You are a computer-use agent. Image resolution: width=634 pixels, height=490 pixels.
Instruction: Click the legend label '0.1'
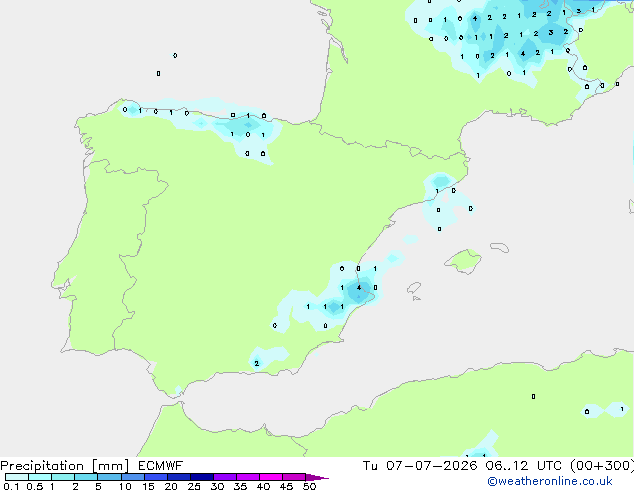coord(11,486)
